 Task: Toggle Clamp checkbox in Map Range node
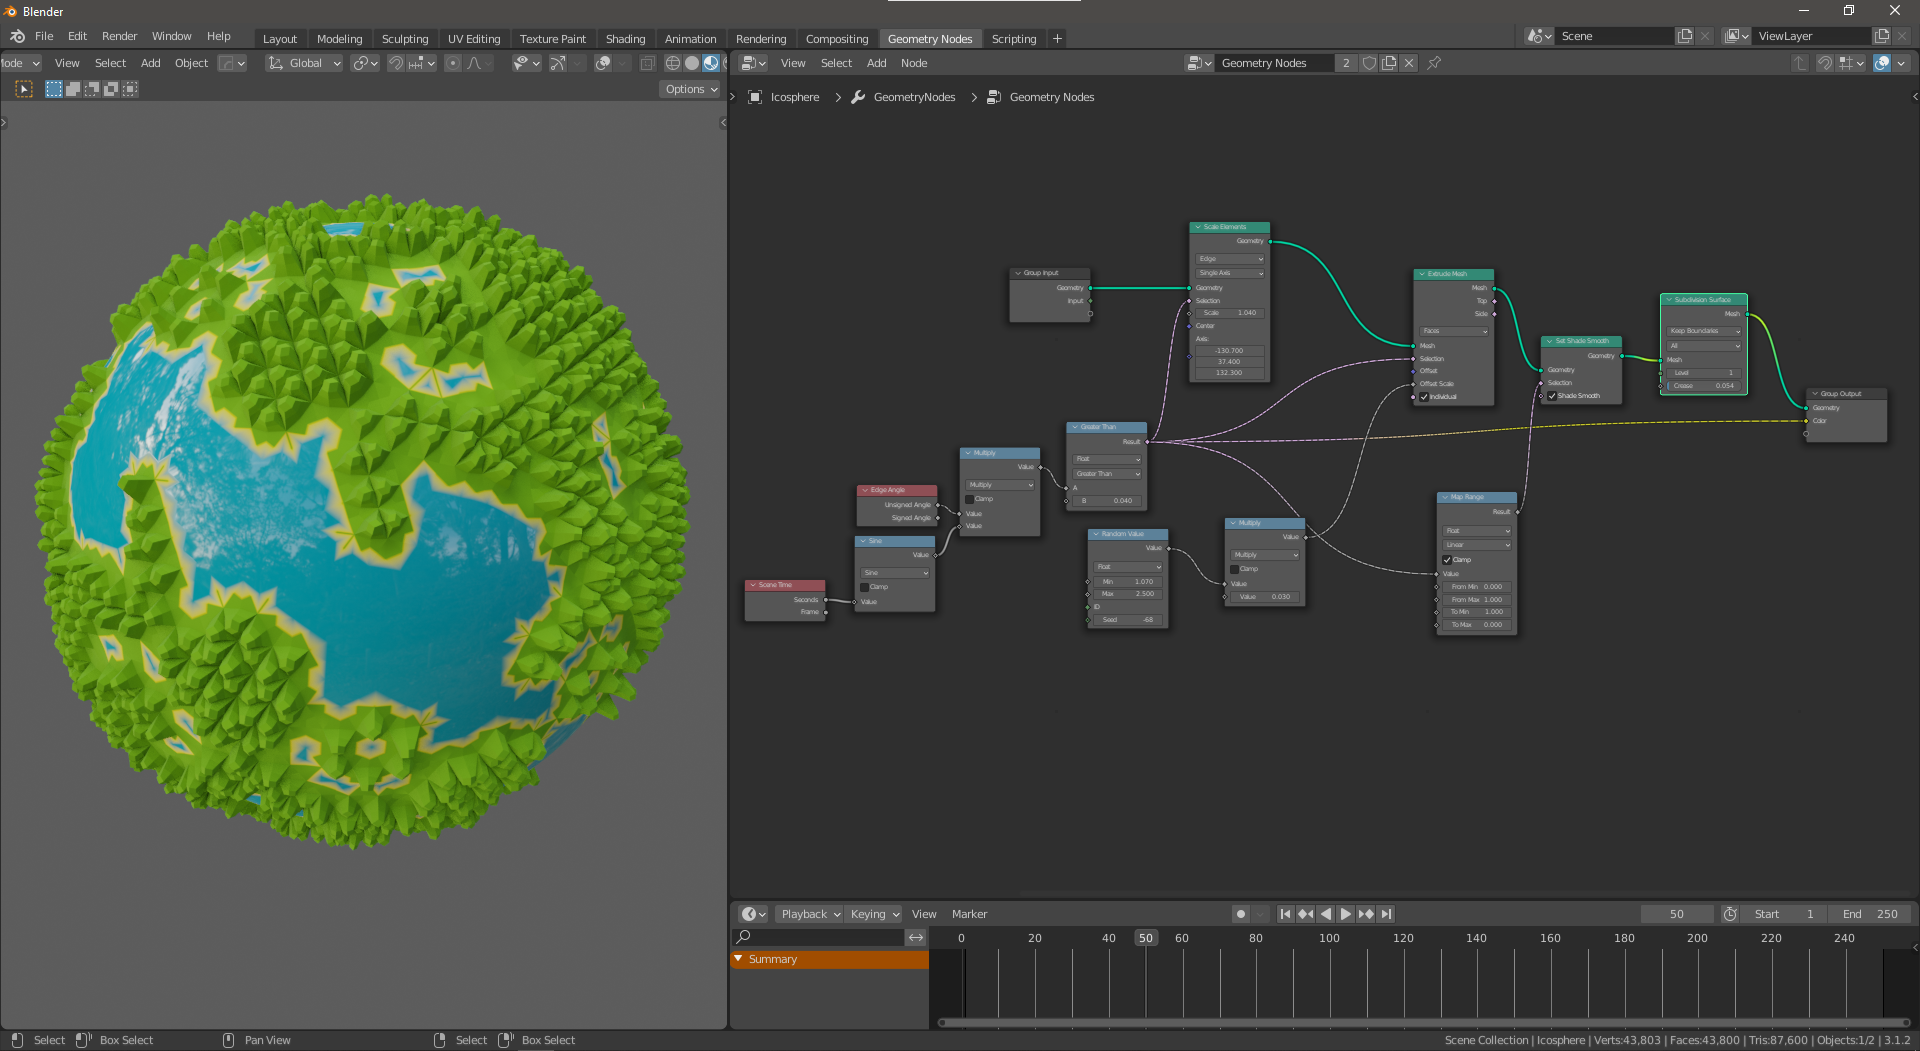coord(1447,560)
